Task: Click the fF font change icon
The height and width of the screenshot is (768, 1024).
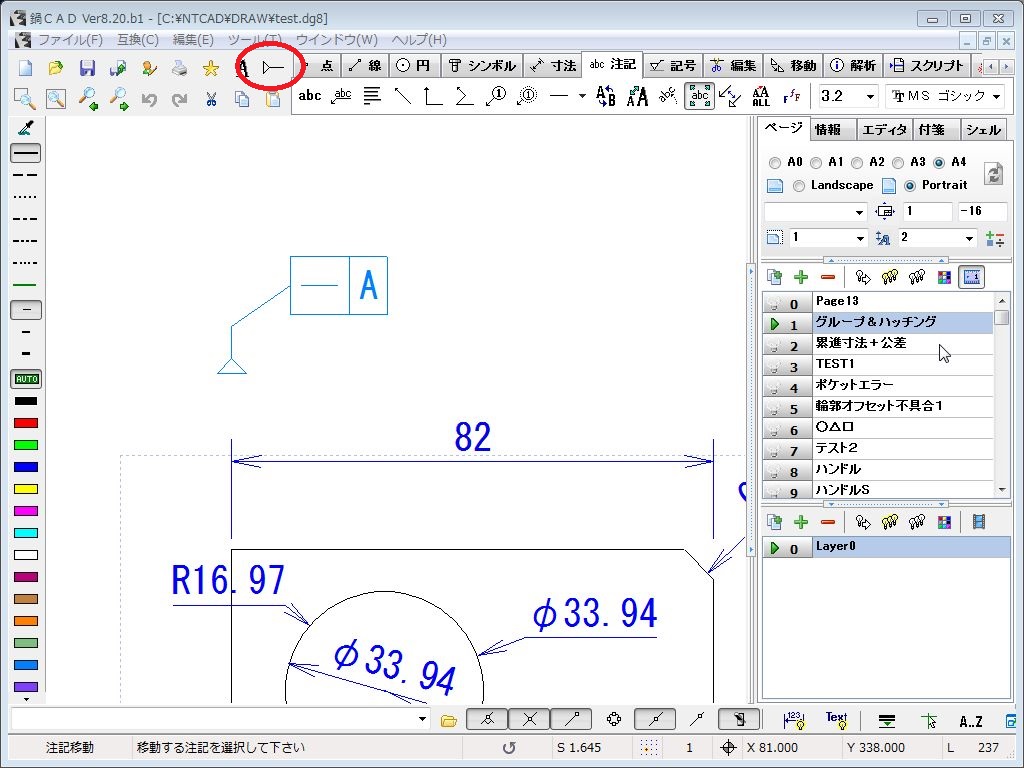Action: point(792,96)
